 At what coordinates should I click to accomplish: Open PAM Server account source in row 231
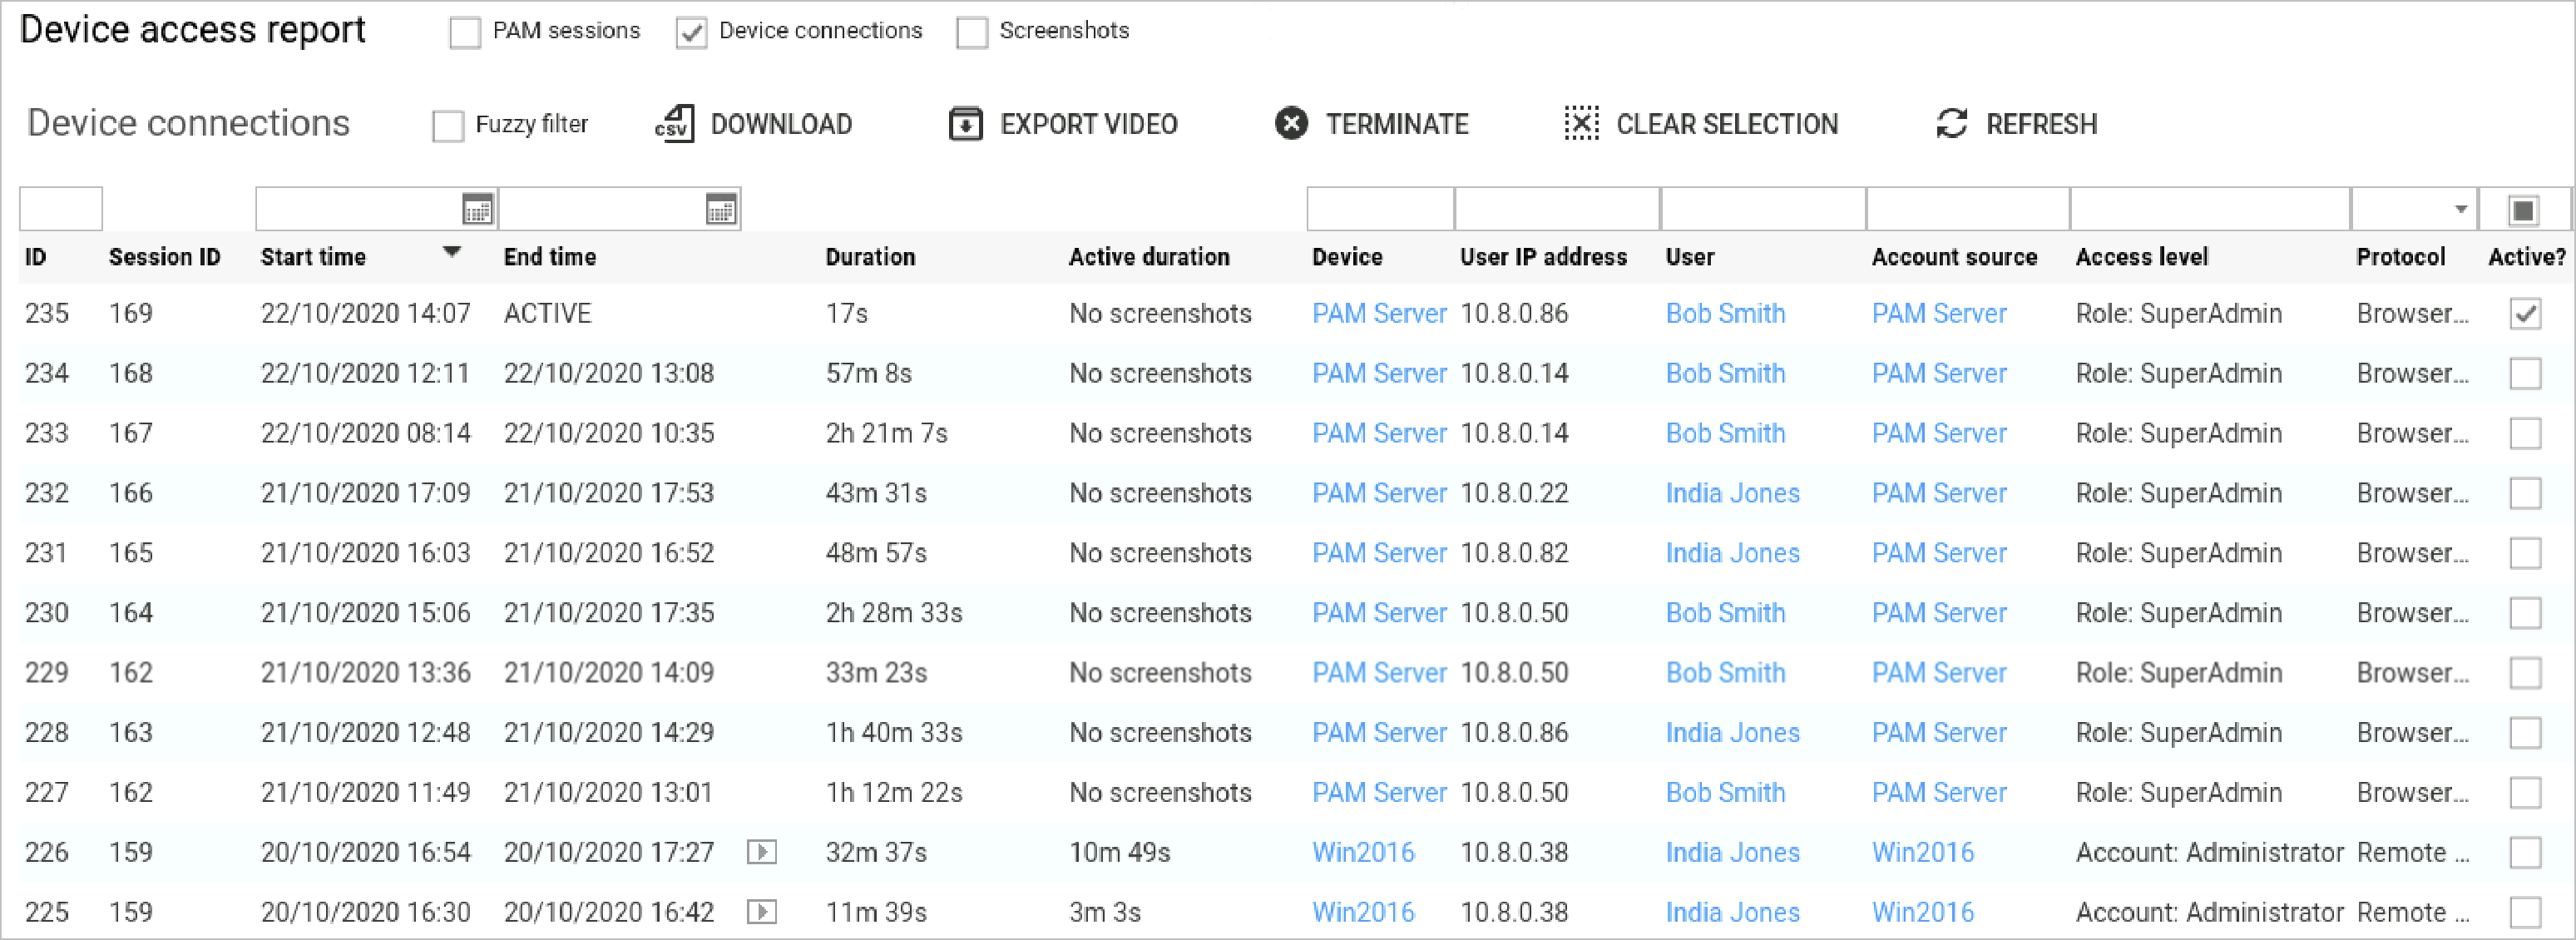[x=1939, y=553]
